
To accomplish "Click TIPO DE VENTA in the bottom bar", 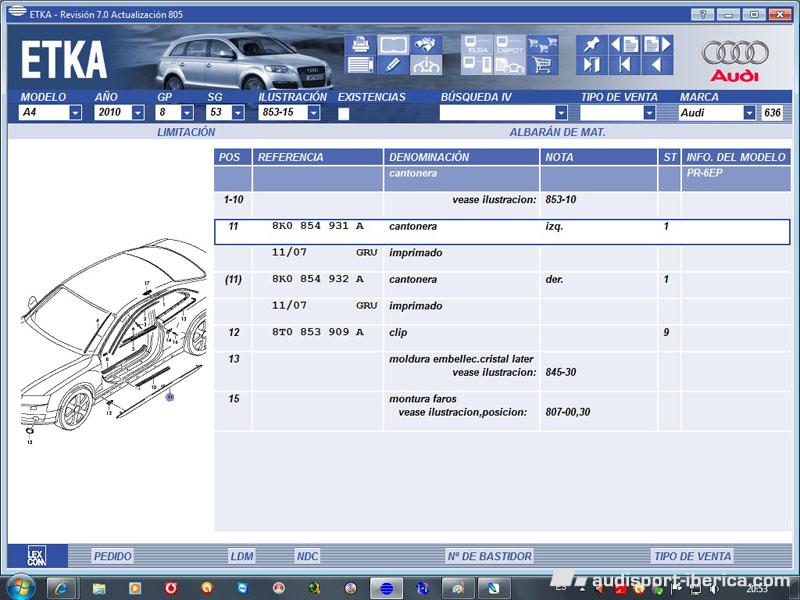I will click(x=692, y=556).
